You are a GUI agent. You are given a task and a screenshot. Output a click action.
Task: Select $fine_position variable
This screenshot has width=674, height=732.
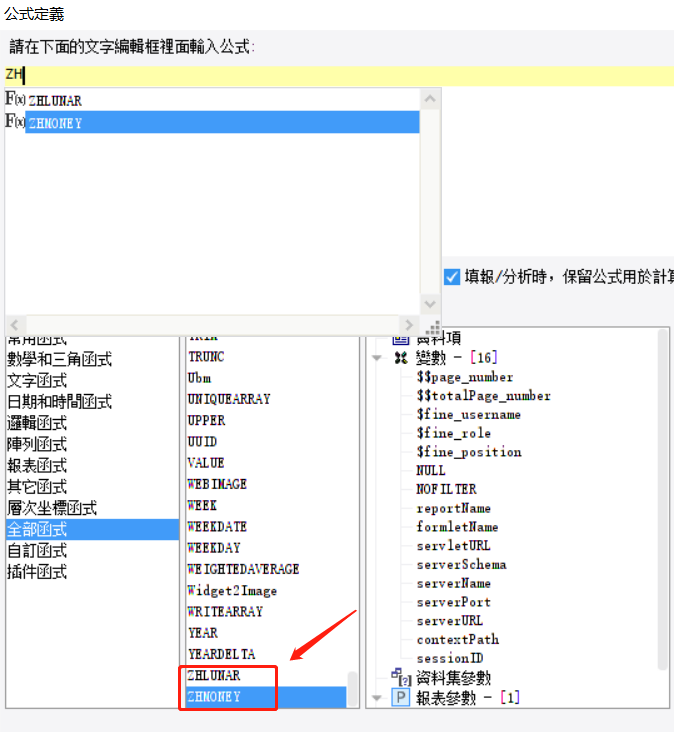coord(469,452)
